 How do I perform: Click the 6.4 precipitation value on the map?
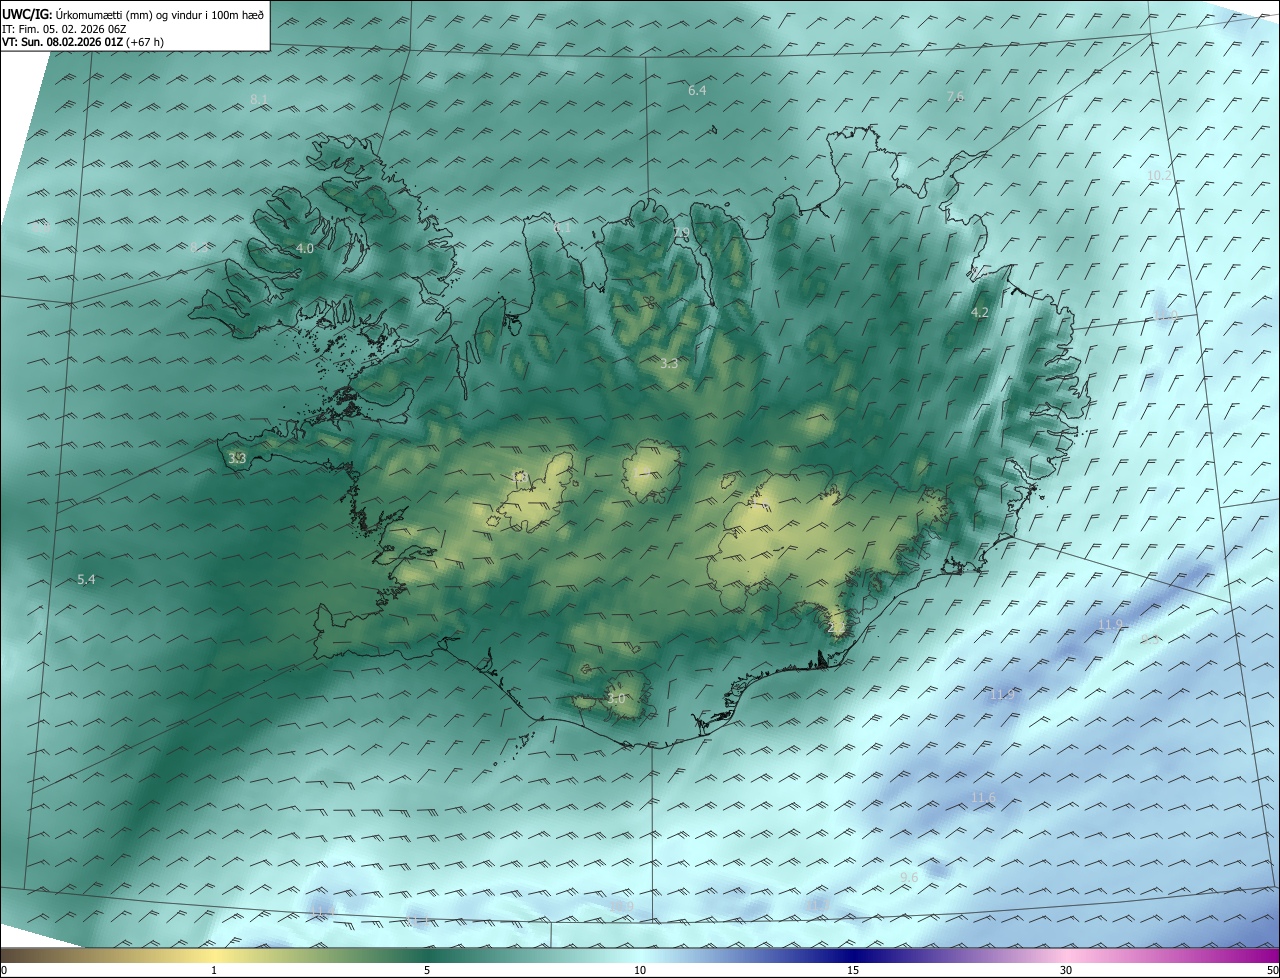(x=697, y=91)
